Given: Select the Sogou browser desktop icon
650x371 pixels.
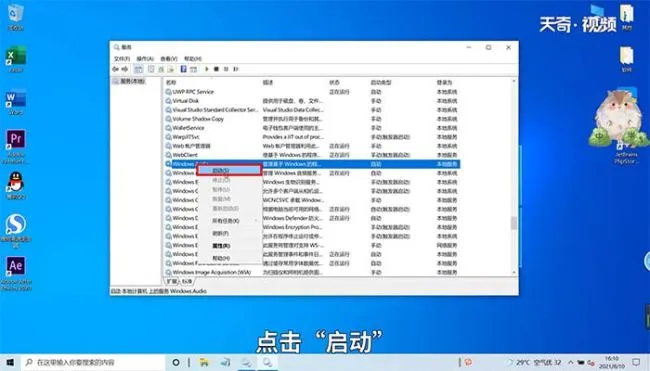Looking at the screenshot, I should pyautogui.click(x=16, y=230).
